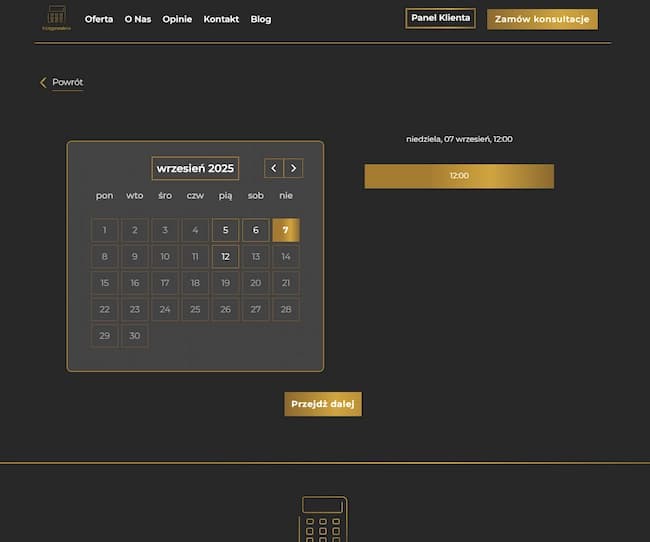Click day 14 in the calendar
This screenshot has height=542, width=650.
coord(286,257)
